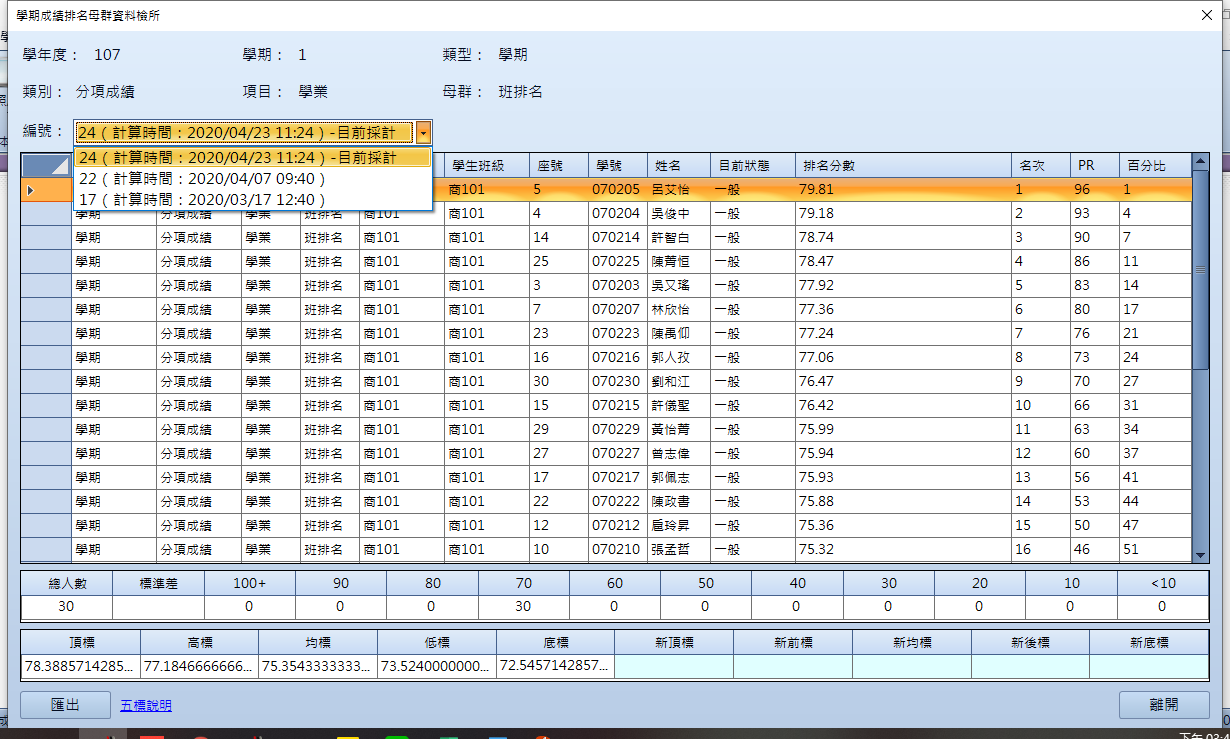This screenshot has height=739, width=1230.
Task: Click ranking score cell 75.32
Action: click(903, 549)
